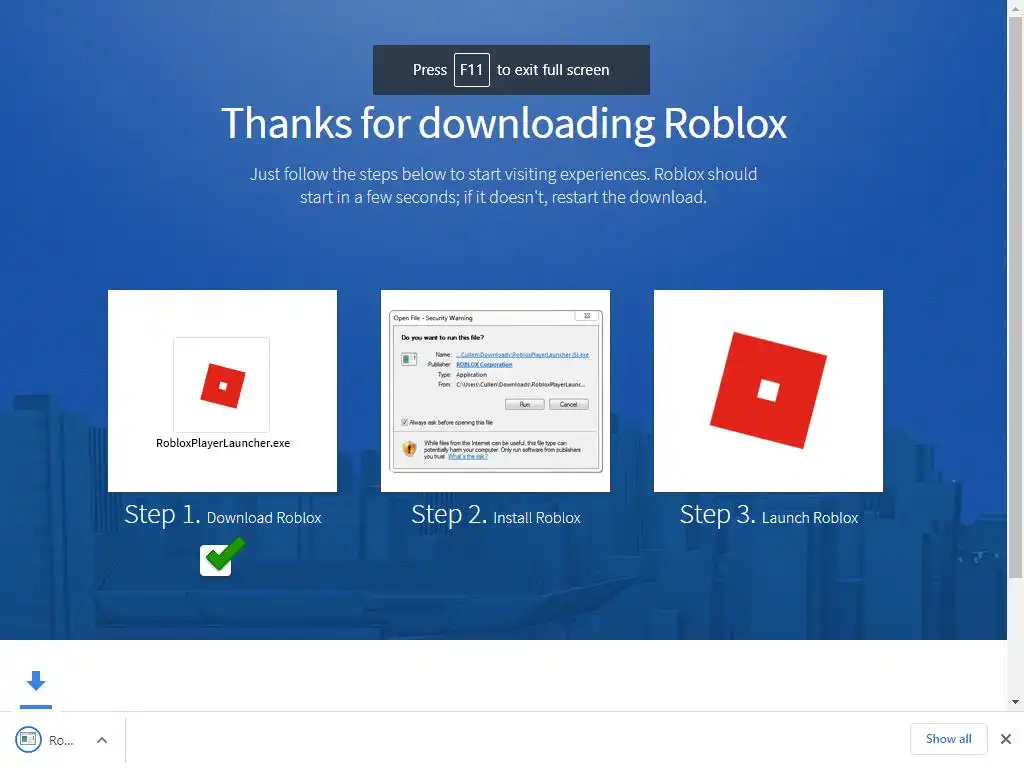1024x768 pixels.
Task: Click the scrollbar down arrow
Action: (1015, 702)
